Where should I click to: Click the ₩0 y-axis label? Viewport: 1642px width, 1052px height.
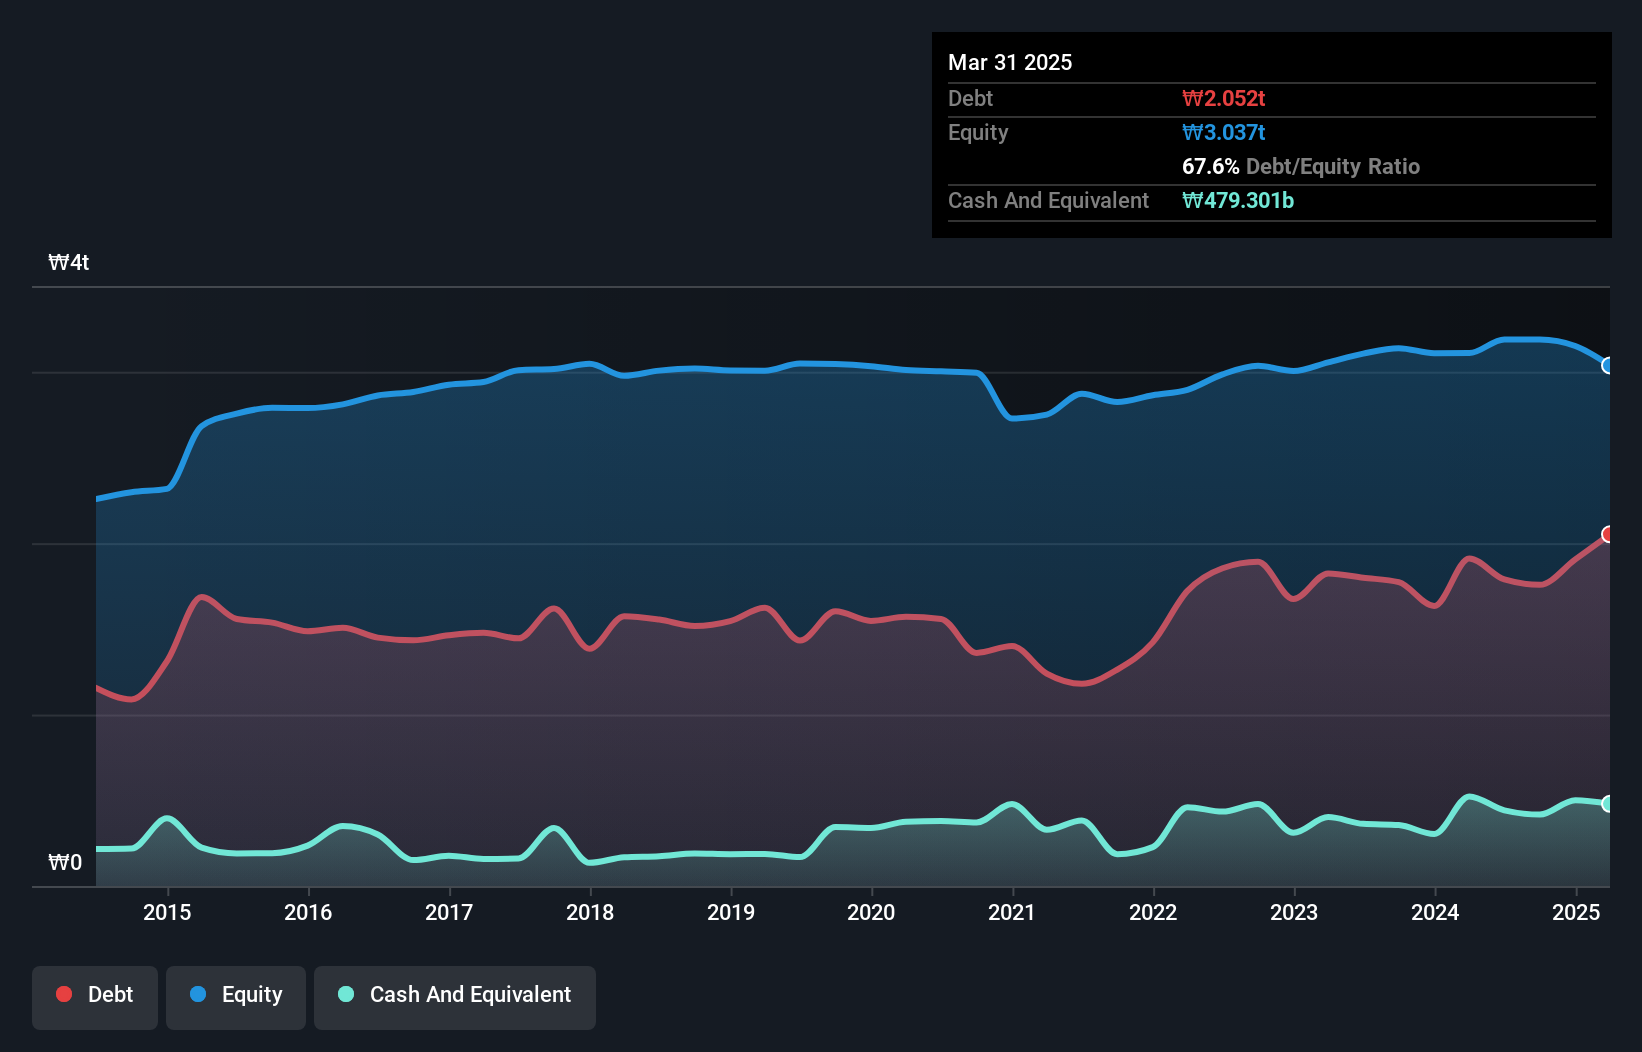click(65, 862)
